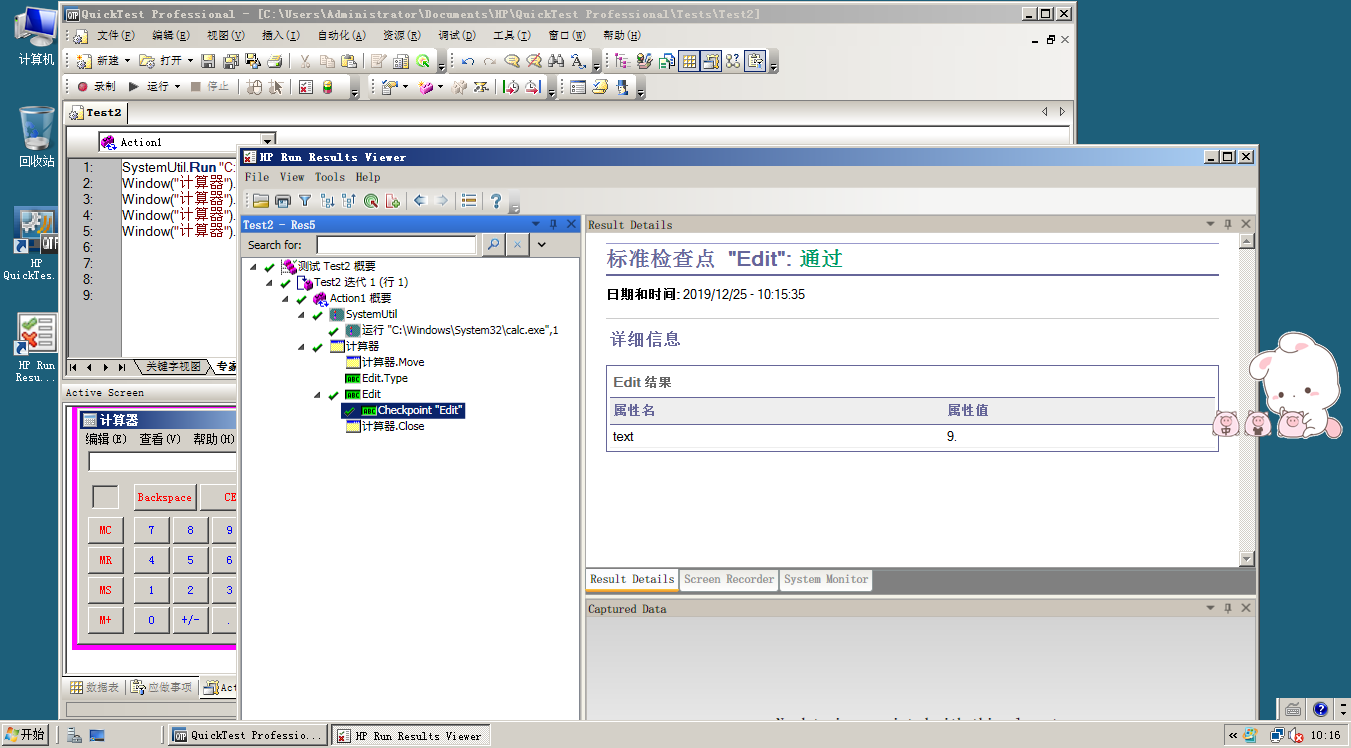The image size is (1351, 748).
Task: Toggle auto-hide pin on Test2 - Res5 panel
Action: point(554,225)
